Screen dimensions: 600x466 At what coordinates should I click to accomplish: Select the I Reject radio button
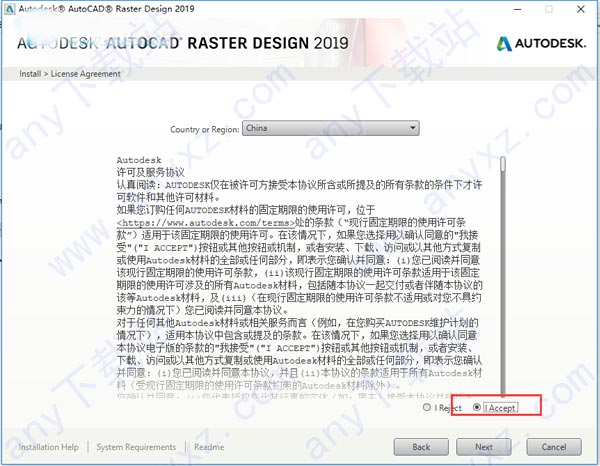pyautogui.click(x=427, y=407)
